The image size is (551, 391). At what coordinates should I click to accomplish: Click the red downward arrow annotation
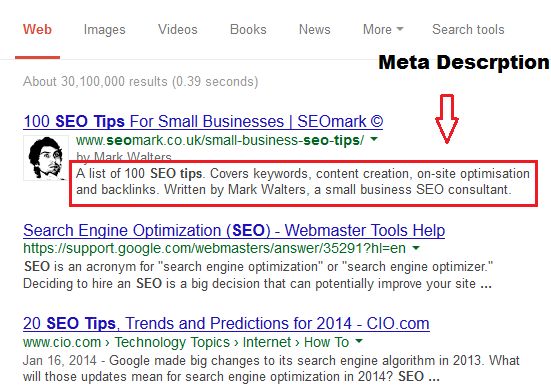pos(447,119)
